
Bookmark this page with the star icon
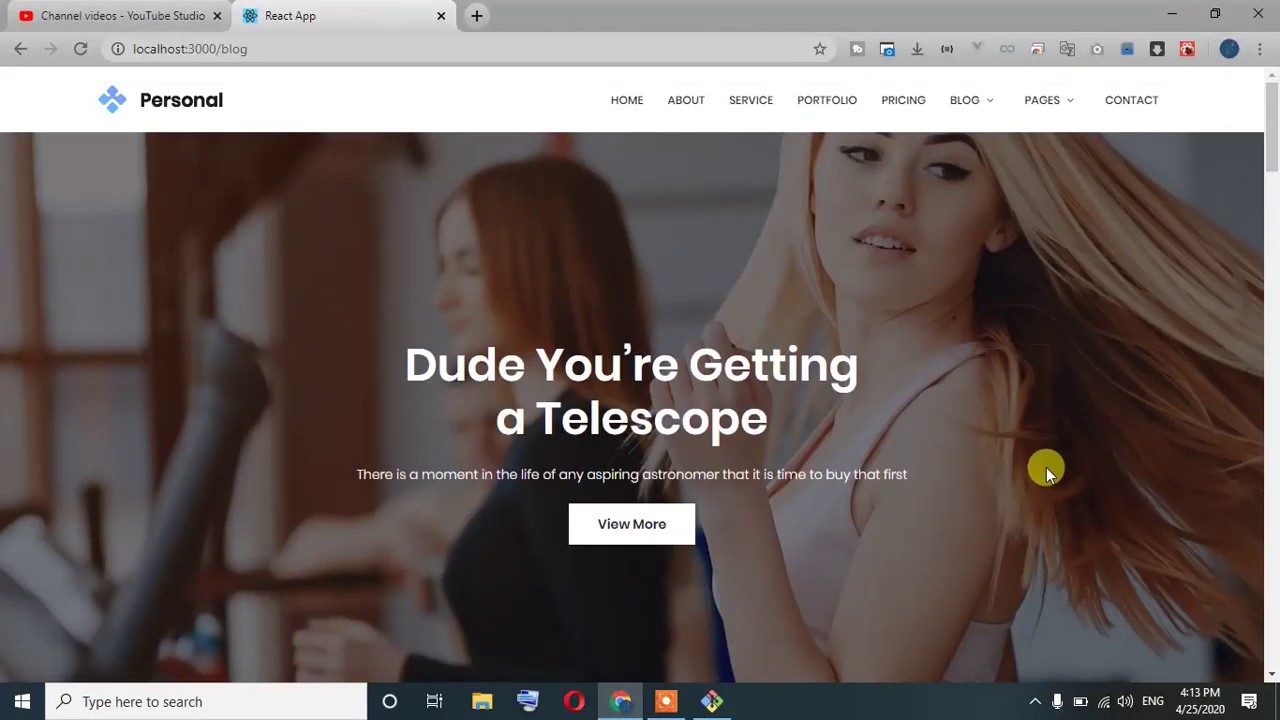(x=820, y=49)
